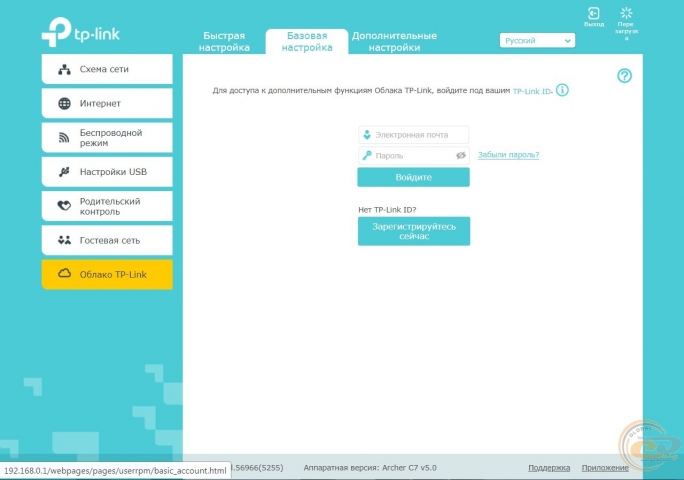Click the reboot (Перезагрузка) icon
The image size is (684, 480).
(626, 13)
